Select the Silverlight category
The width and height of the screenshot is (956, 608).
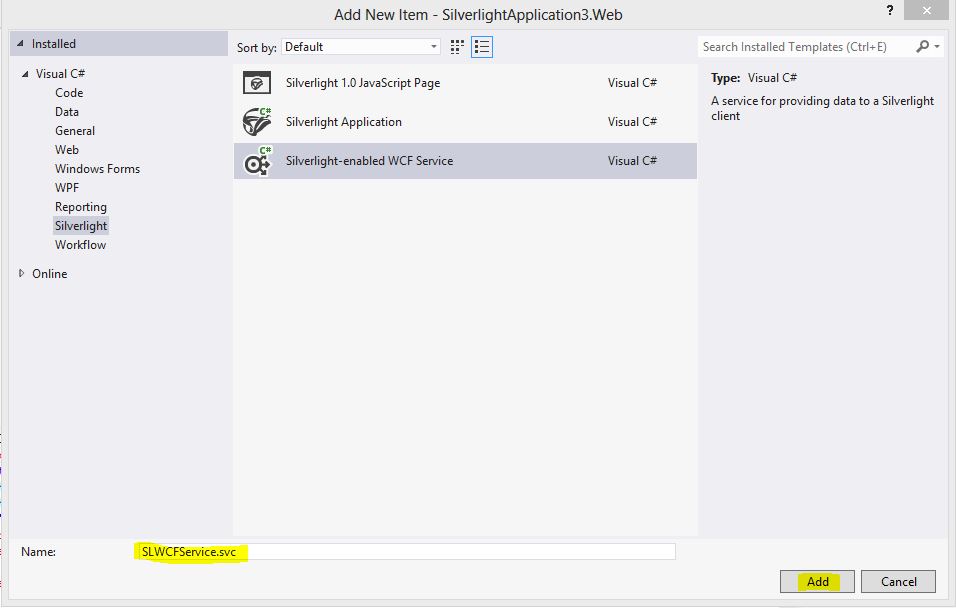[x=80, y=226]
